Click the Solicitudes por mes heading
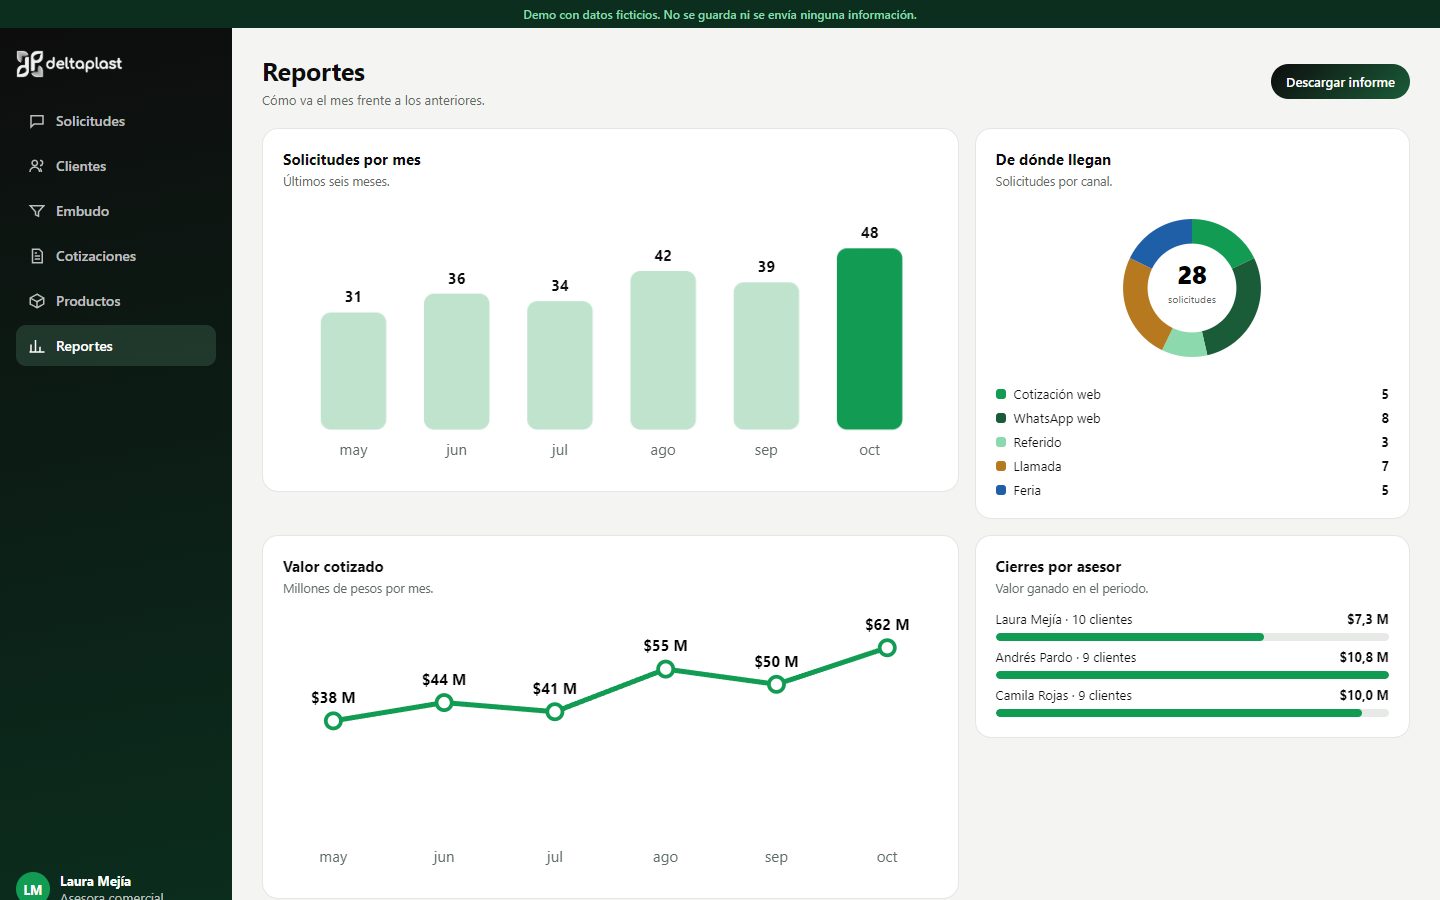The width and height of the screenshot is (1440, 900). [352, 159]
